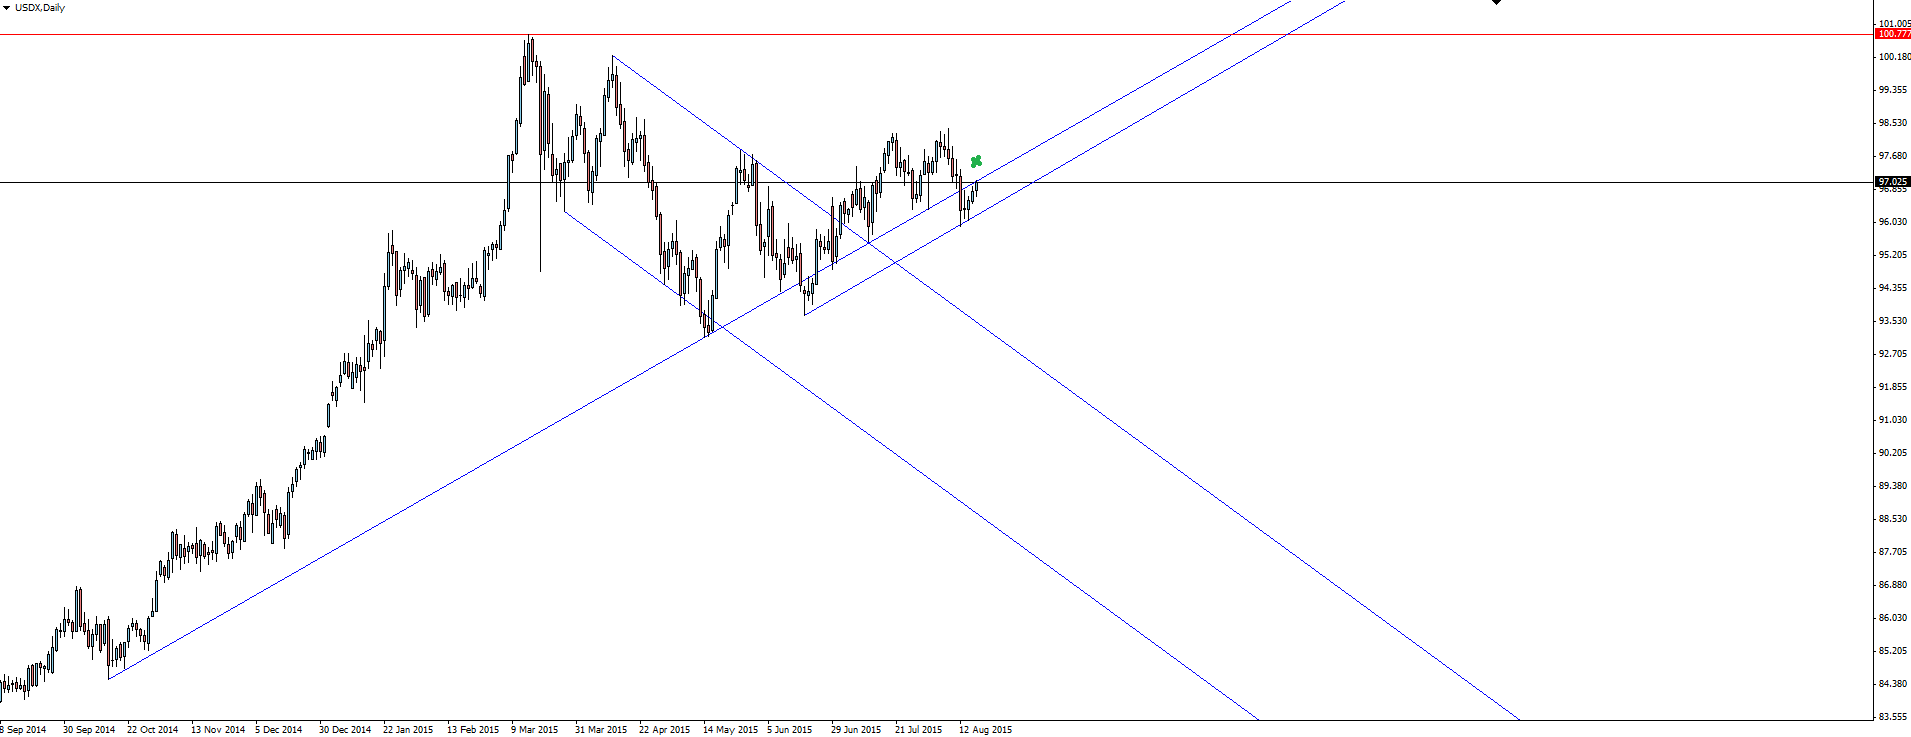1911x737 pixels.
Task: Click the 91.855 price axis label
Action: (x=1894, y=387)
